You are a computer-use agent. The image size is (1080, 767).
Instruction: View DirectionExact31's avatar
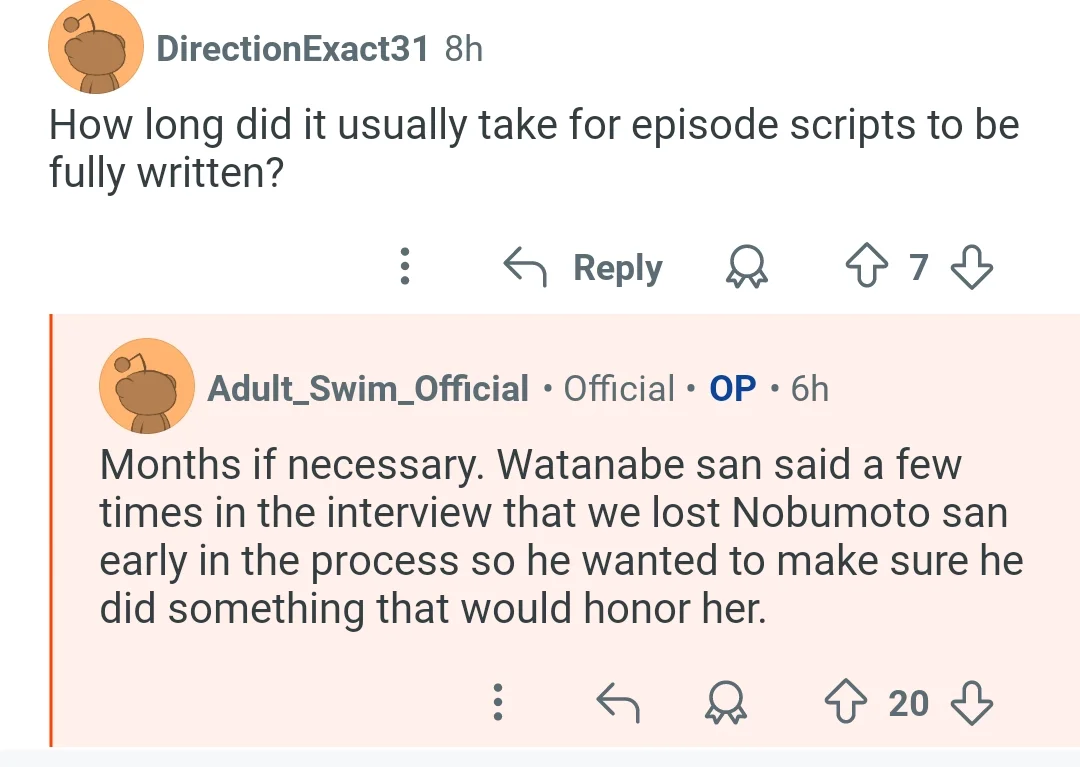coord(96,48)
